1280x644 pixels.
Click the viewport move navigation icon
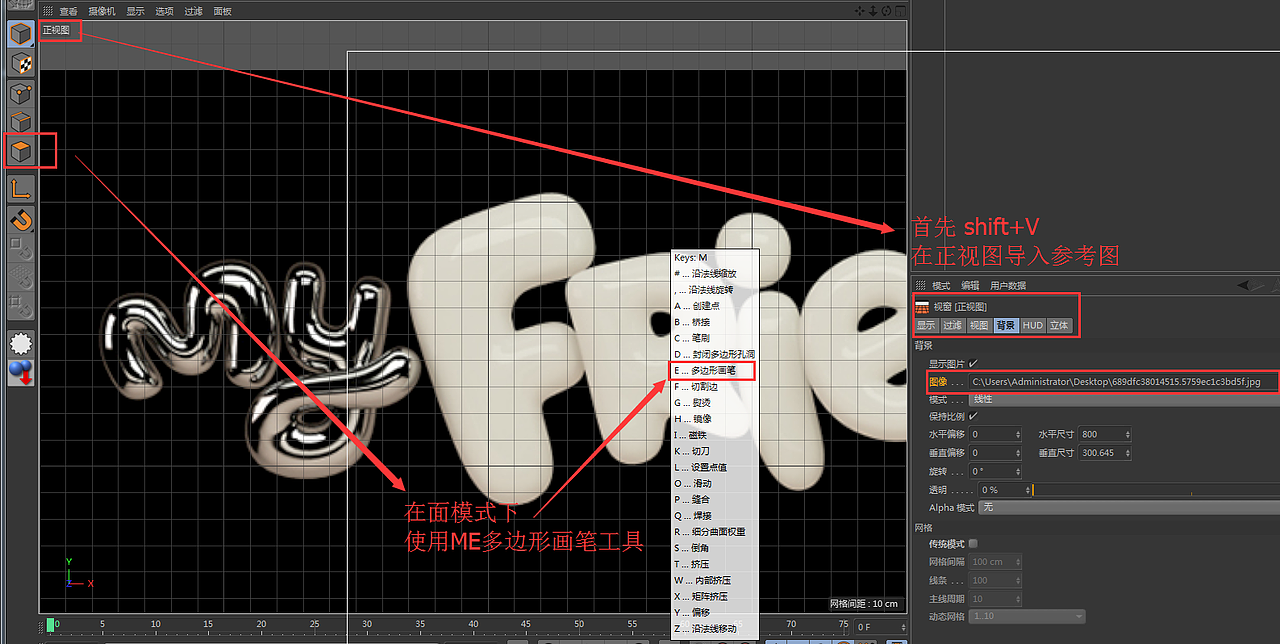pos(860,11)
